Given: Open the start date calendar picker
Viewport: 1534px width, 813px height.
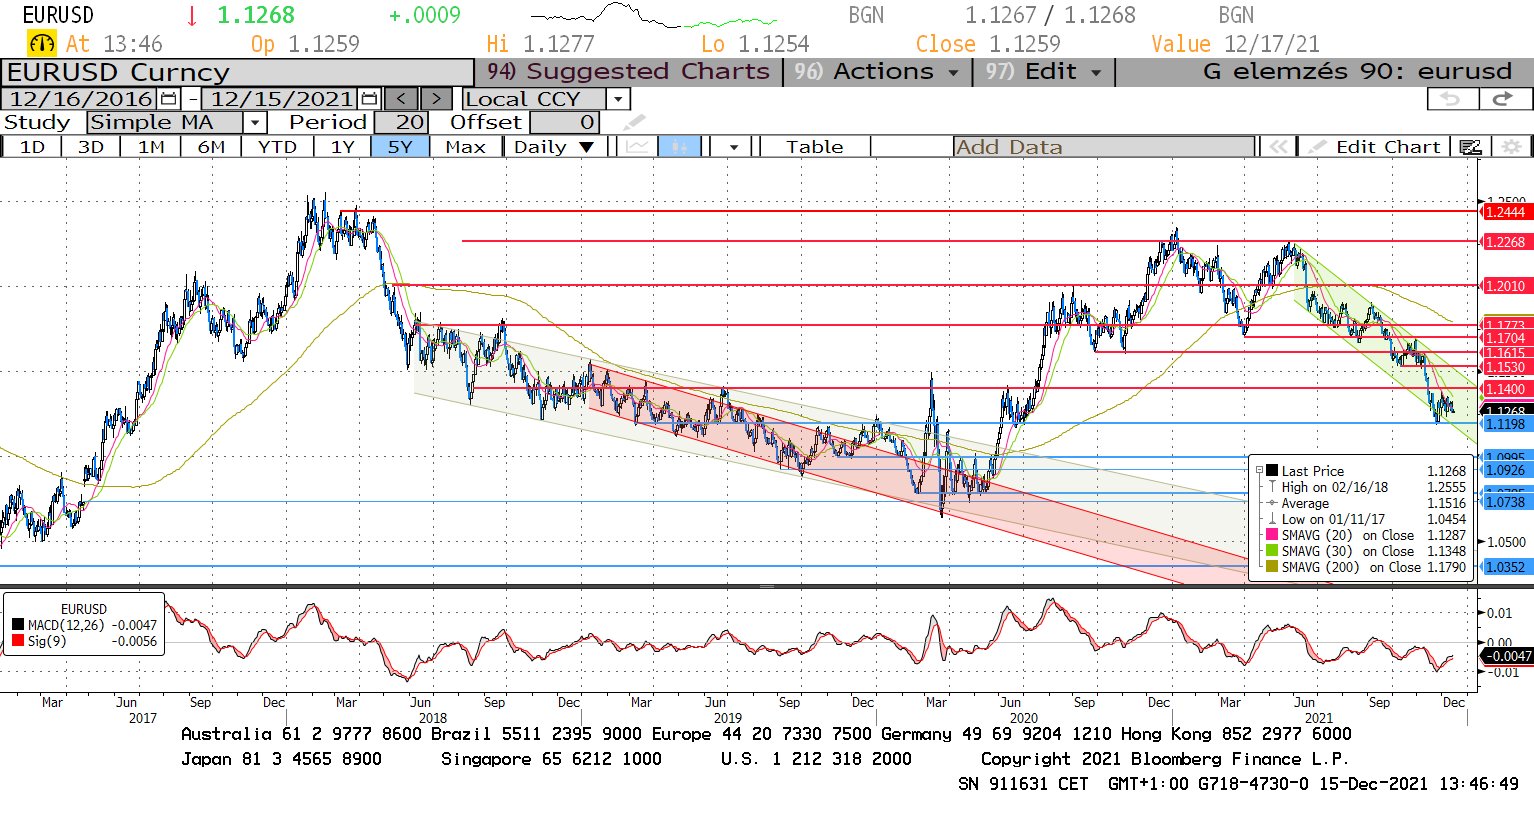Looking at the screenshot, I should click(x=168, y=99).
